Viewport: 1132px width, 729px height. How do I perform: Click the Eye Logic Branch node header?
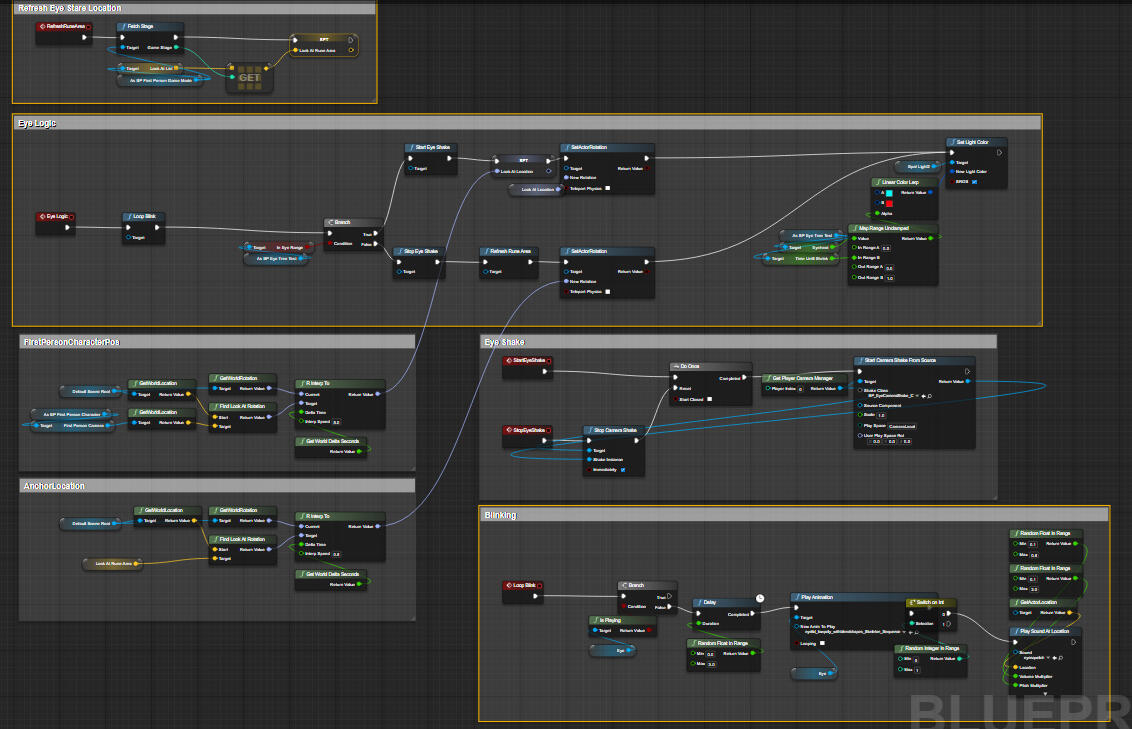[352, 222]
